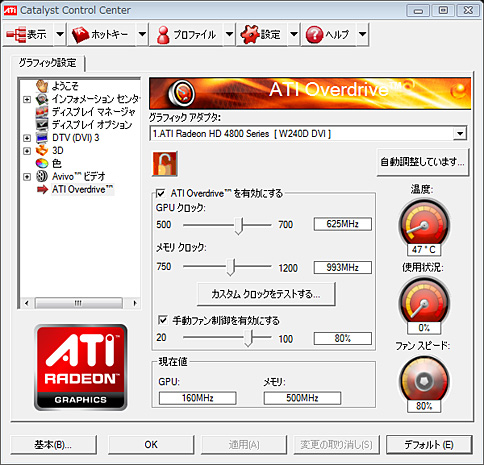
Task: Expand the 3D tree node
Action: point(27,151)
